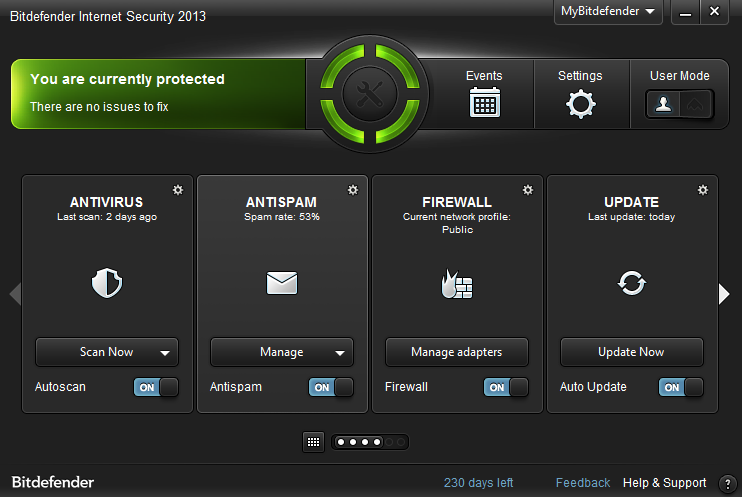Click the Bitdefender logo at the bottom
The height and width of the screenshot is (497, 742).
(x=53, y=482)
